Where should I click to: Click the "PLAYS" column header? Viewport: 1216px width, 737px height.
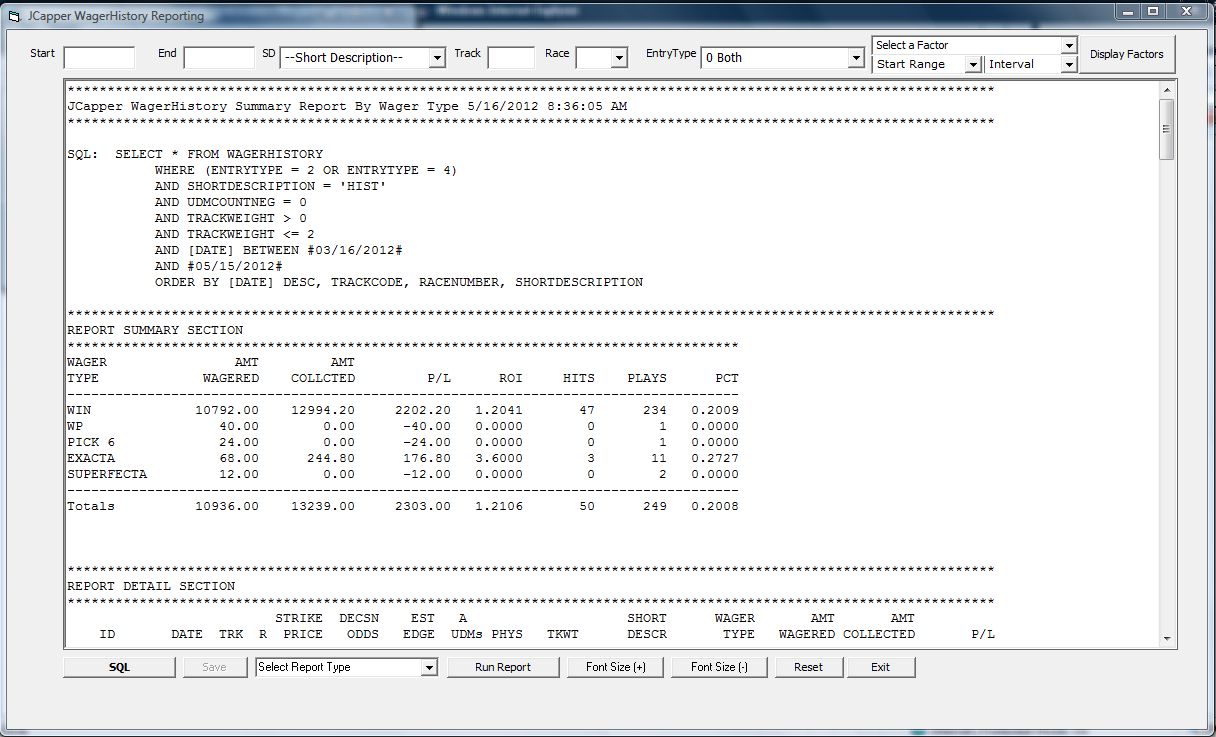647,378
